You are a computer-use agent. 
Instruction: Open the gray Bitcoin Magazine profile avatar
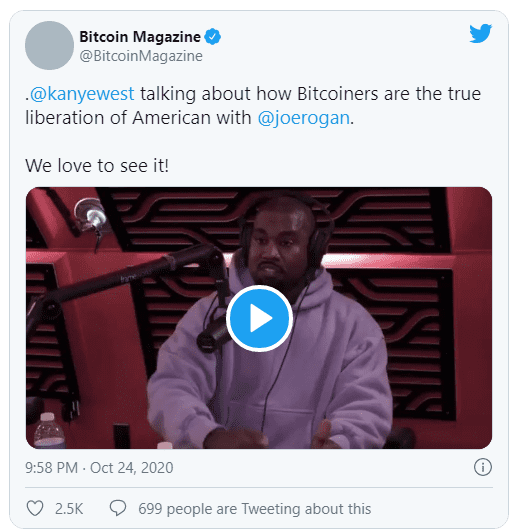49,46
